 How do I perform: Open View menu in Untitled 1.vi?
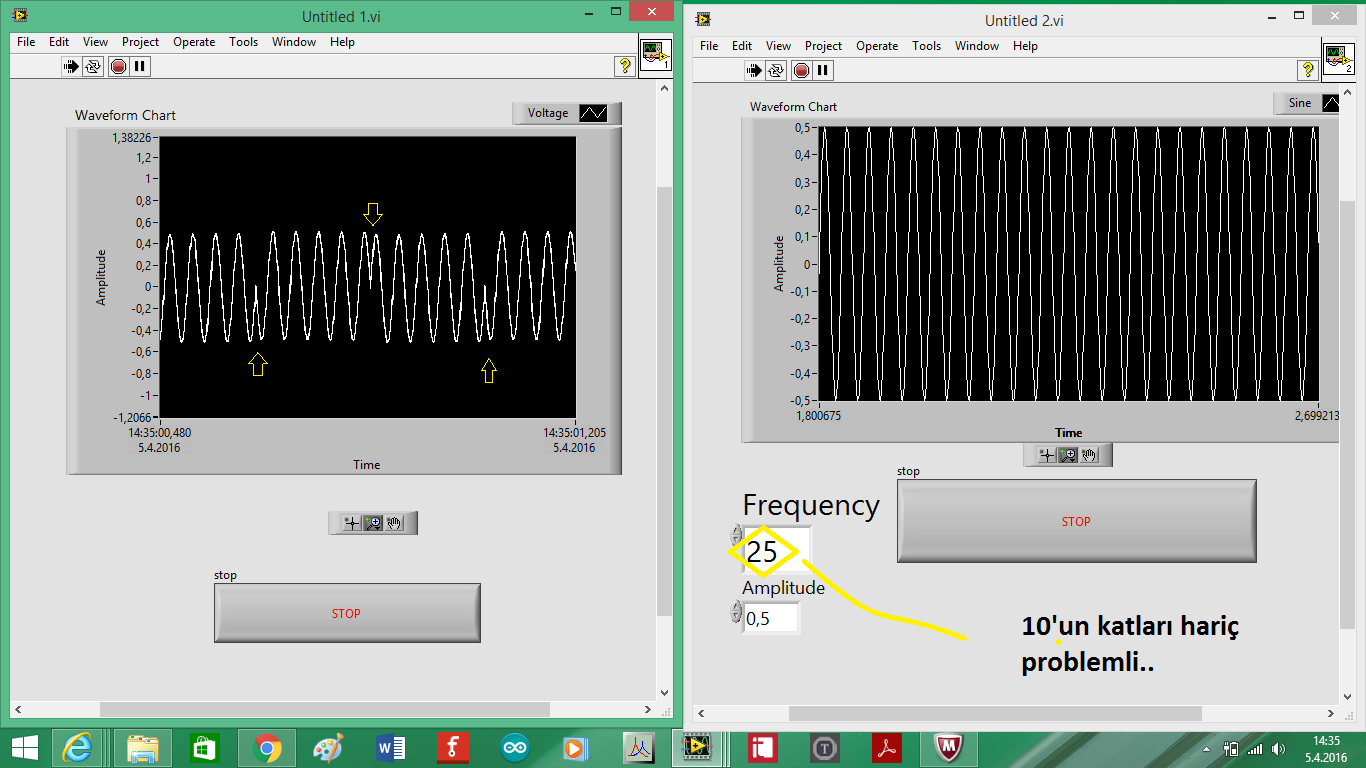tap(96, 42)
